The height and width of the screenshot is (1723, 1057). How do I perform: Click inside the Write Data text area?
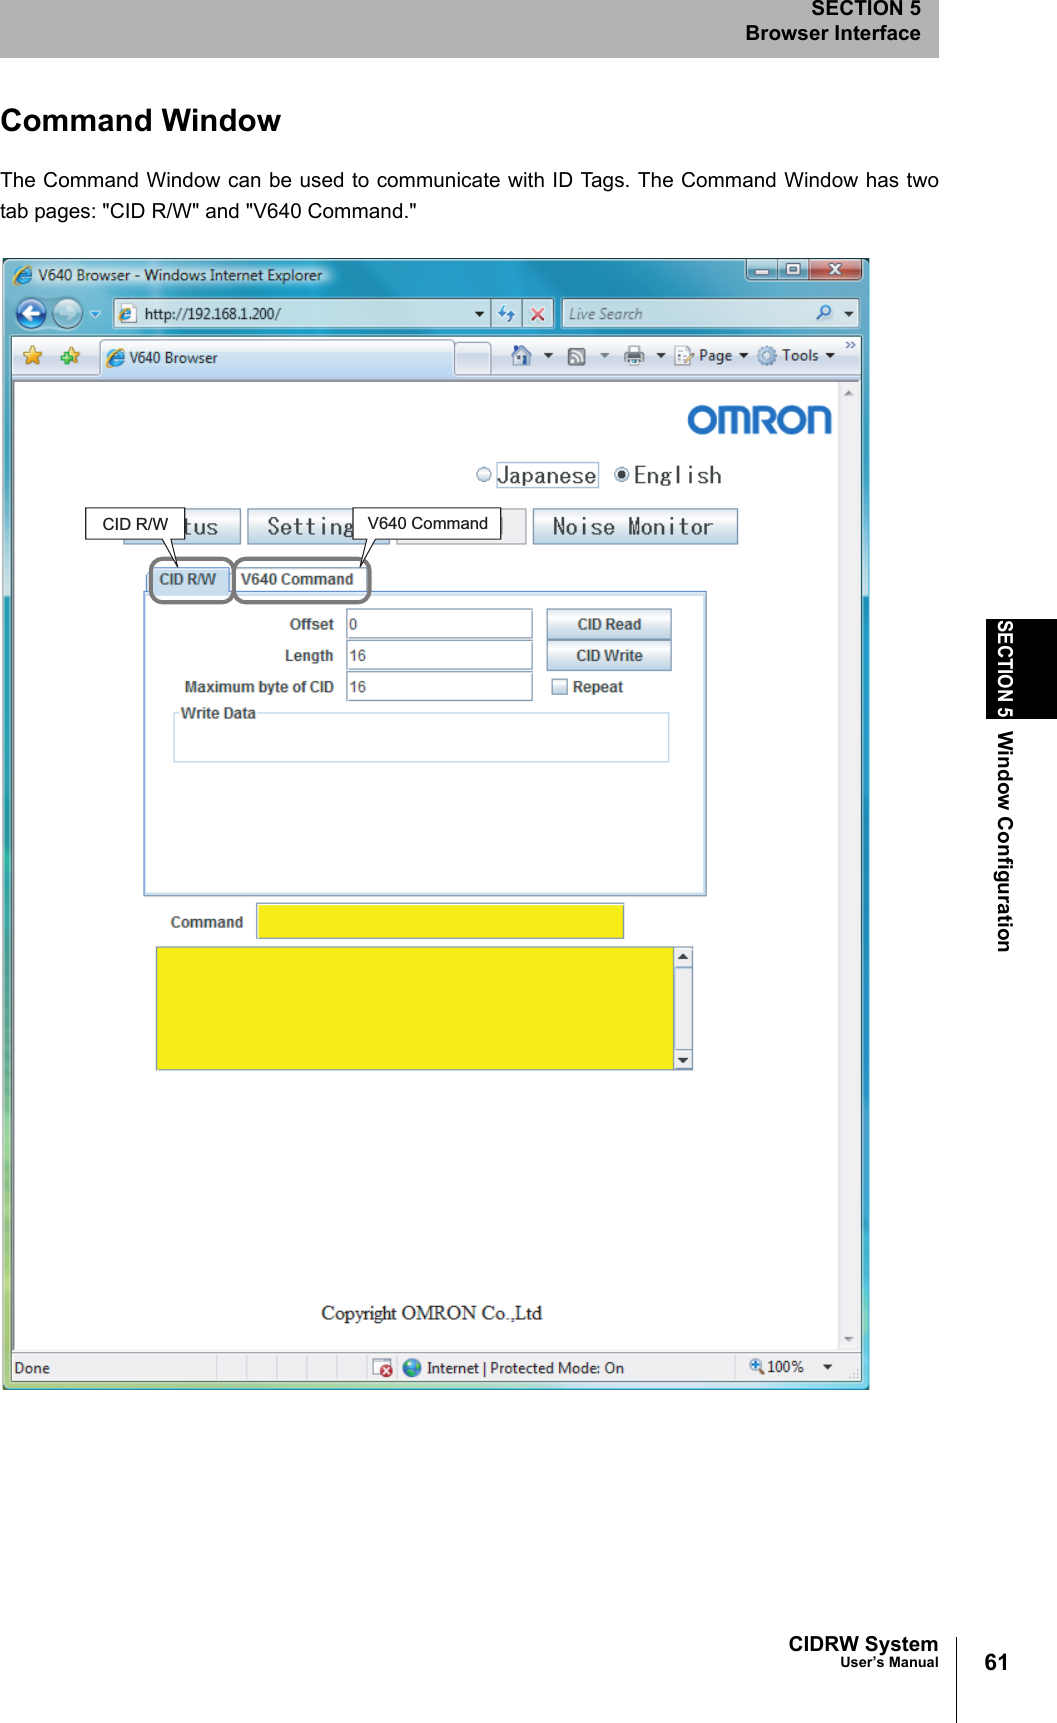421,740
